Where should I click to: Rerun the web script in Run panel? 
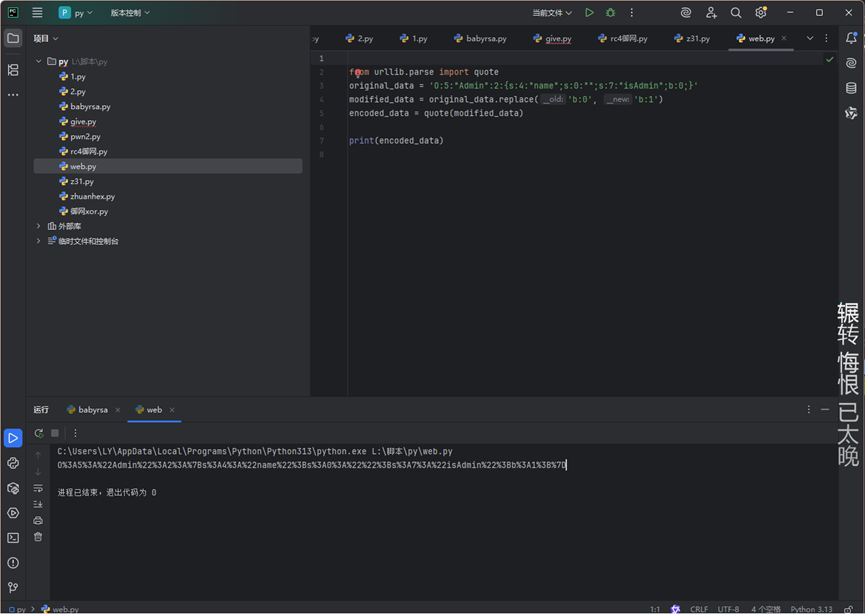pos(39,433)
